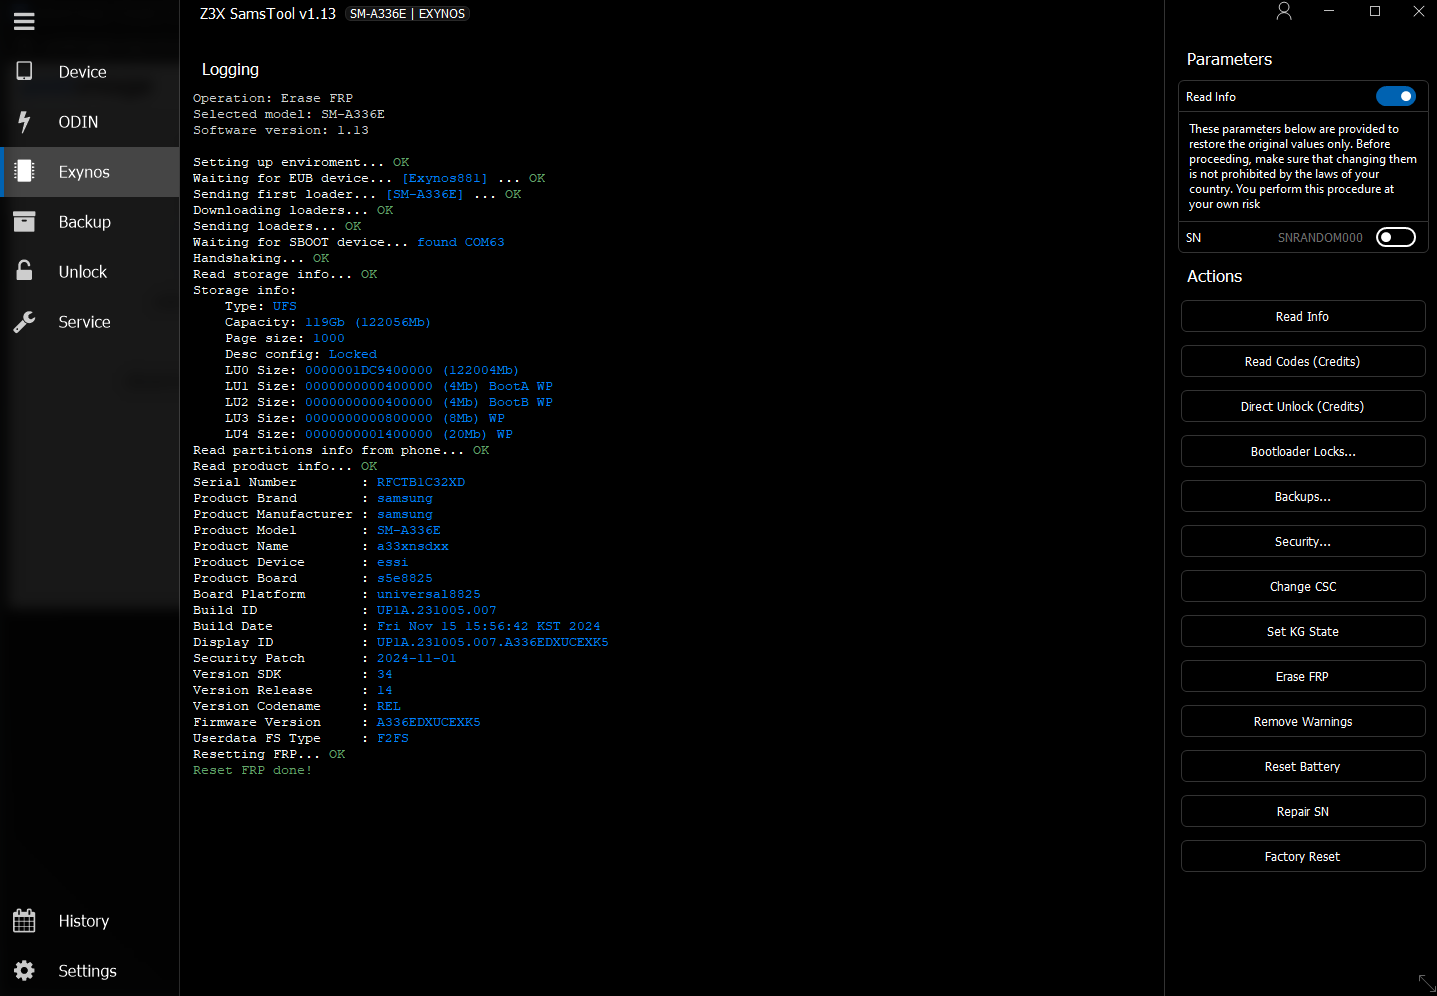Click the Erase FRP button
Image resolution: width=1437 pixels, height=996 pixels.
click(1303, 676)
